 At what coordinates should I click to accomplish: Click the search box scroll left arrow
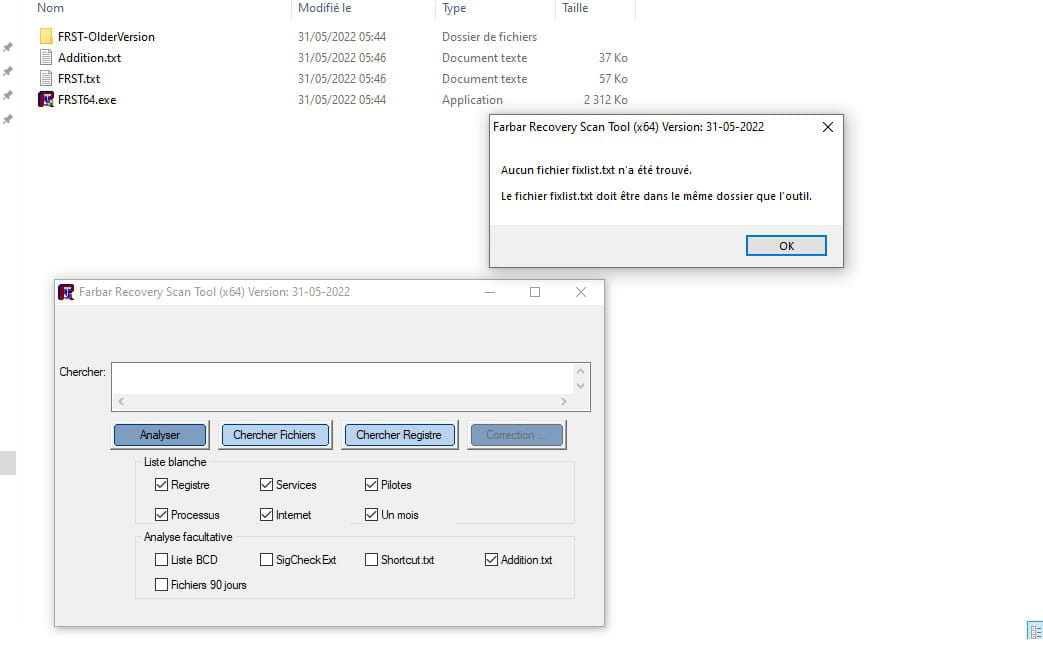click(x=121, y=401)
